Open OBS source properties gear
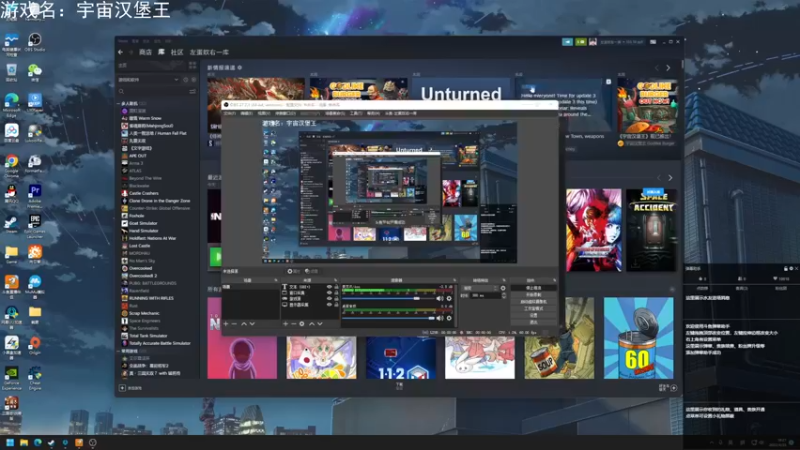This screenshot has height=450, width=800. point(302,323)
